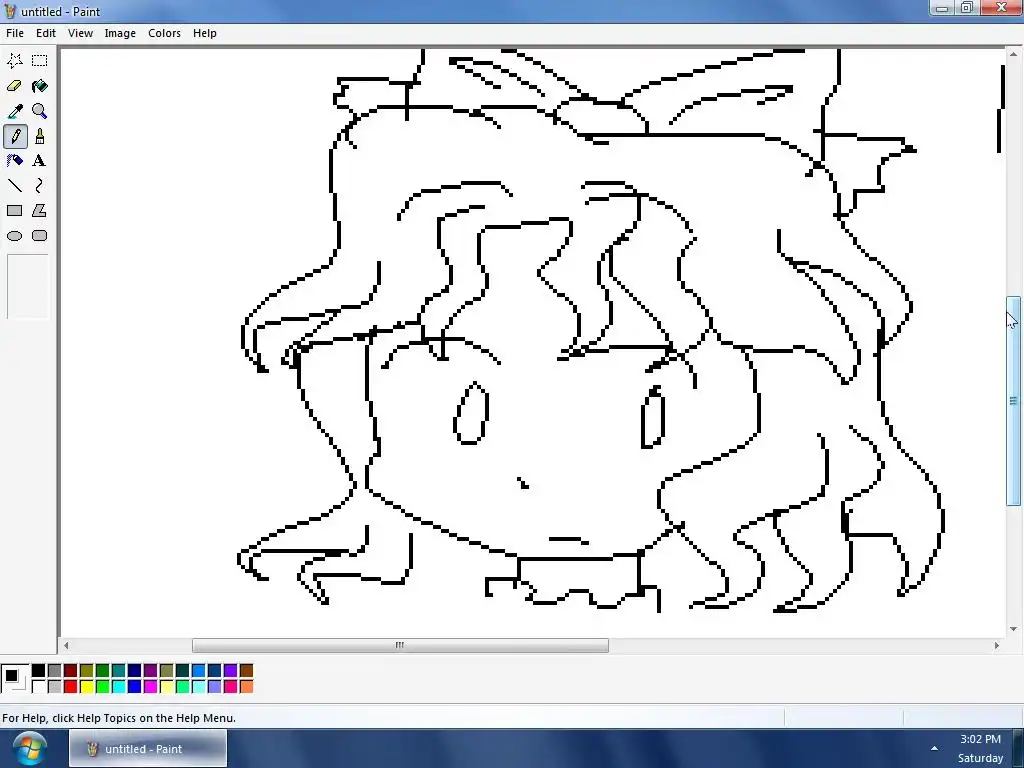This screenshot has width=1024, height=768.
Task: Click the Paint icon in the title bar
Action: (10, 11)
